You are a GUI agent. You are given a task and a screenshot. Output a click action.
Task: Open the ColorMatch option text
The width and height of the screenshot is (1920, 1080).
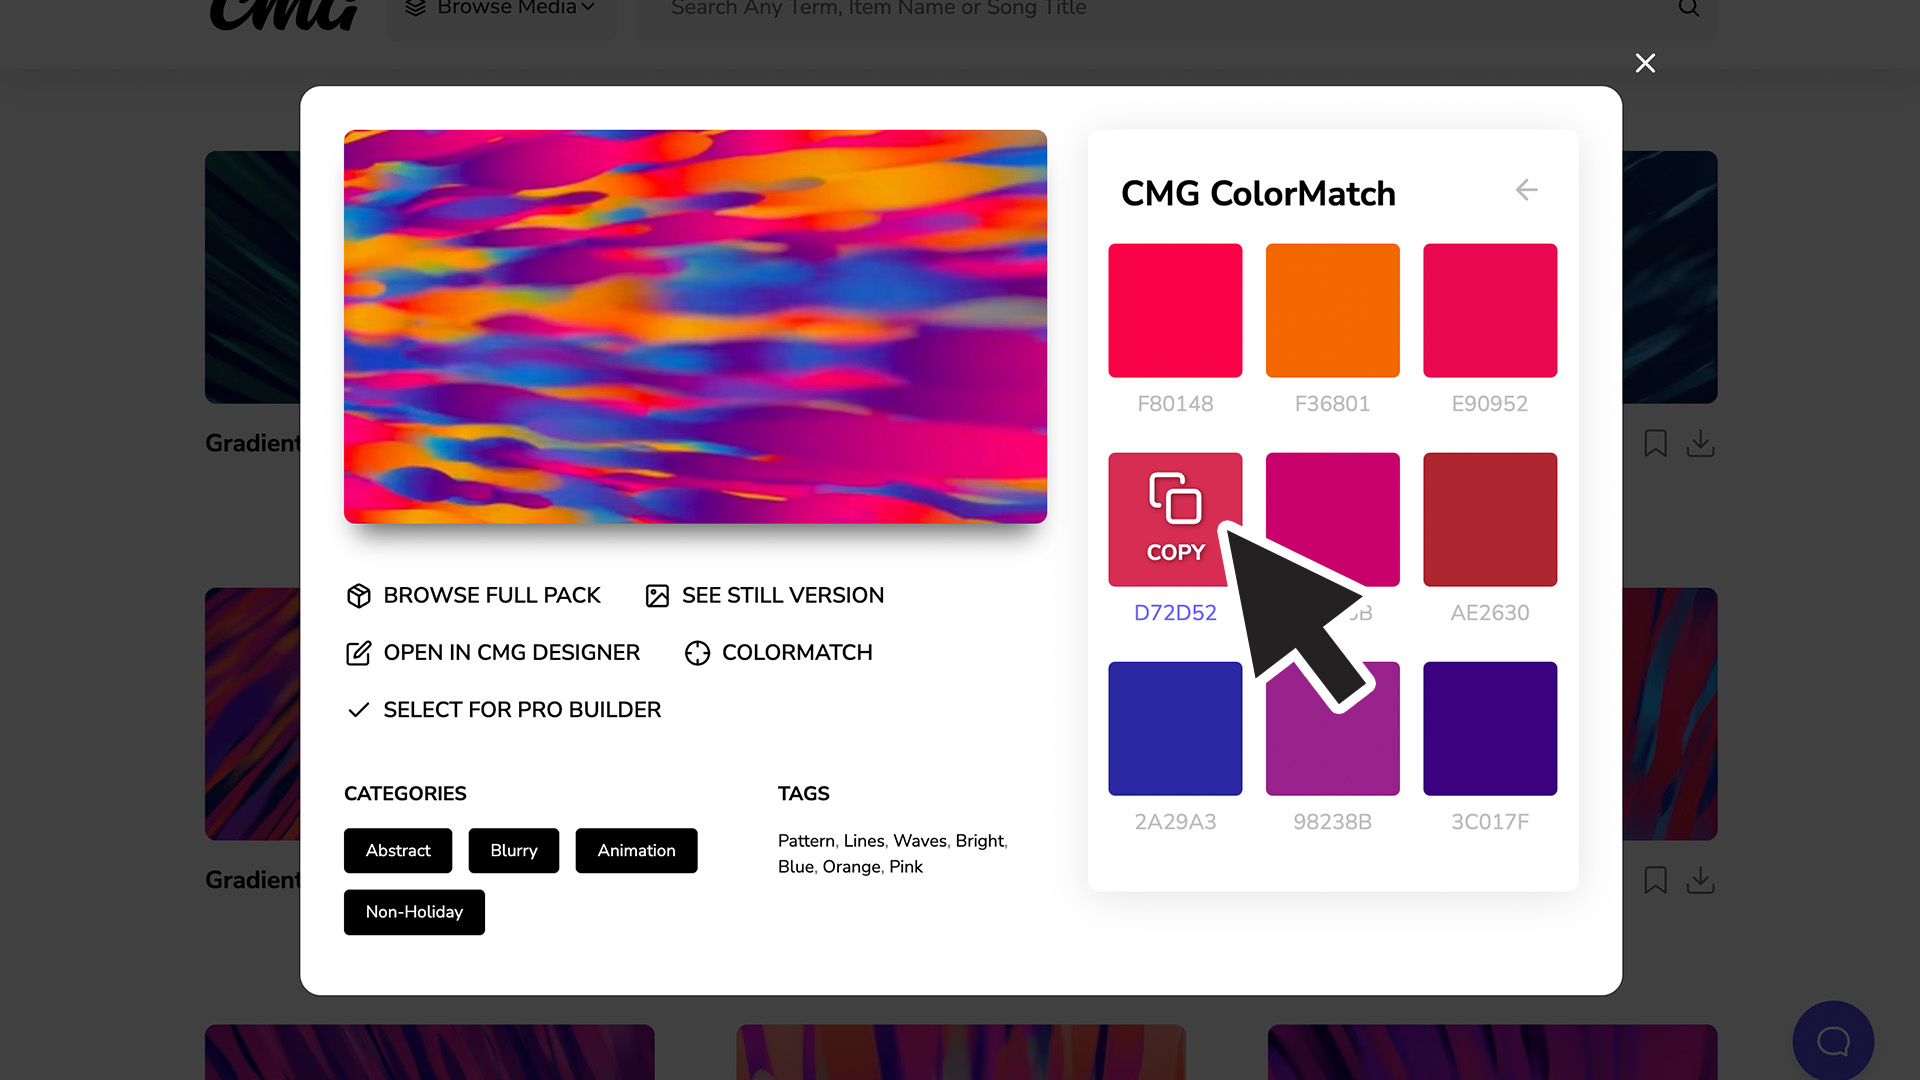[x=797, y=653]
